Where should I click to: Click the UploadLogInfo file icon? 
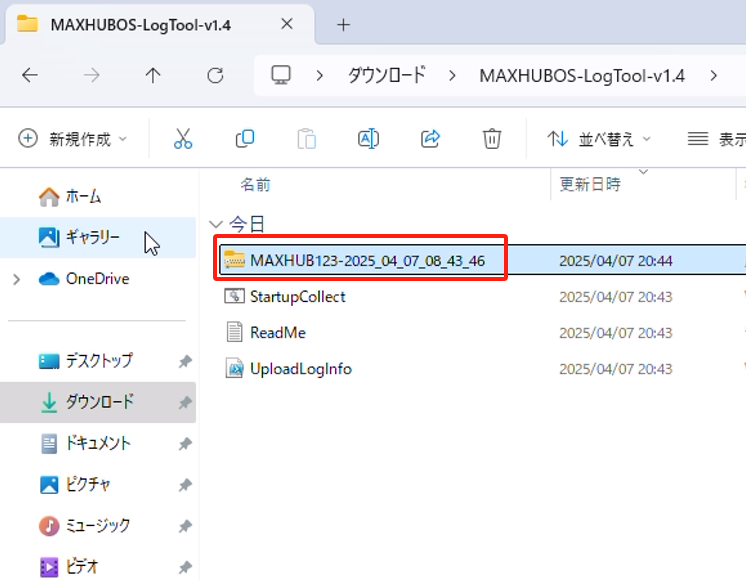[234, 368]
